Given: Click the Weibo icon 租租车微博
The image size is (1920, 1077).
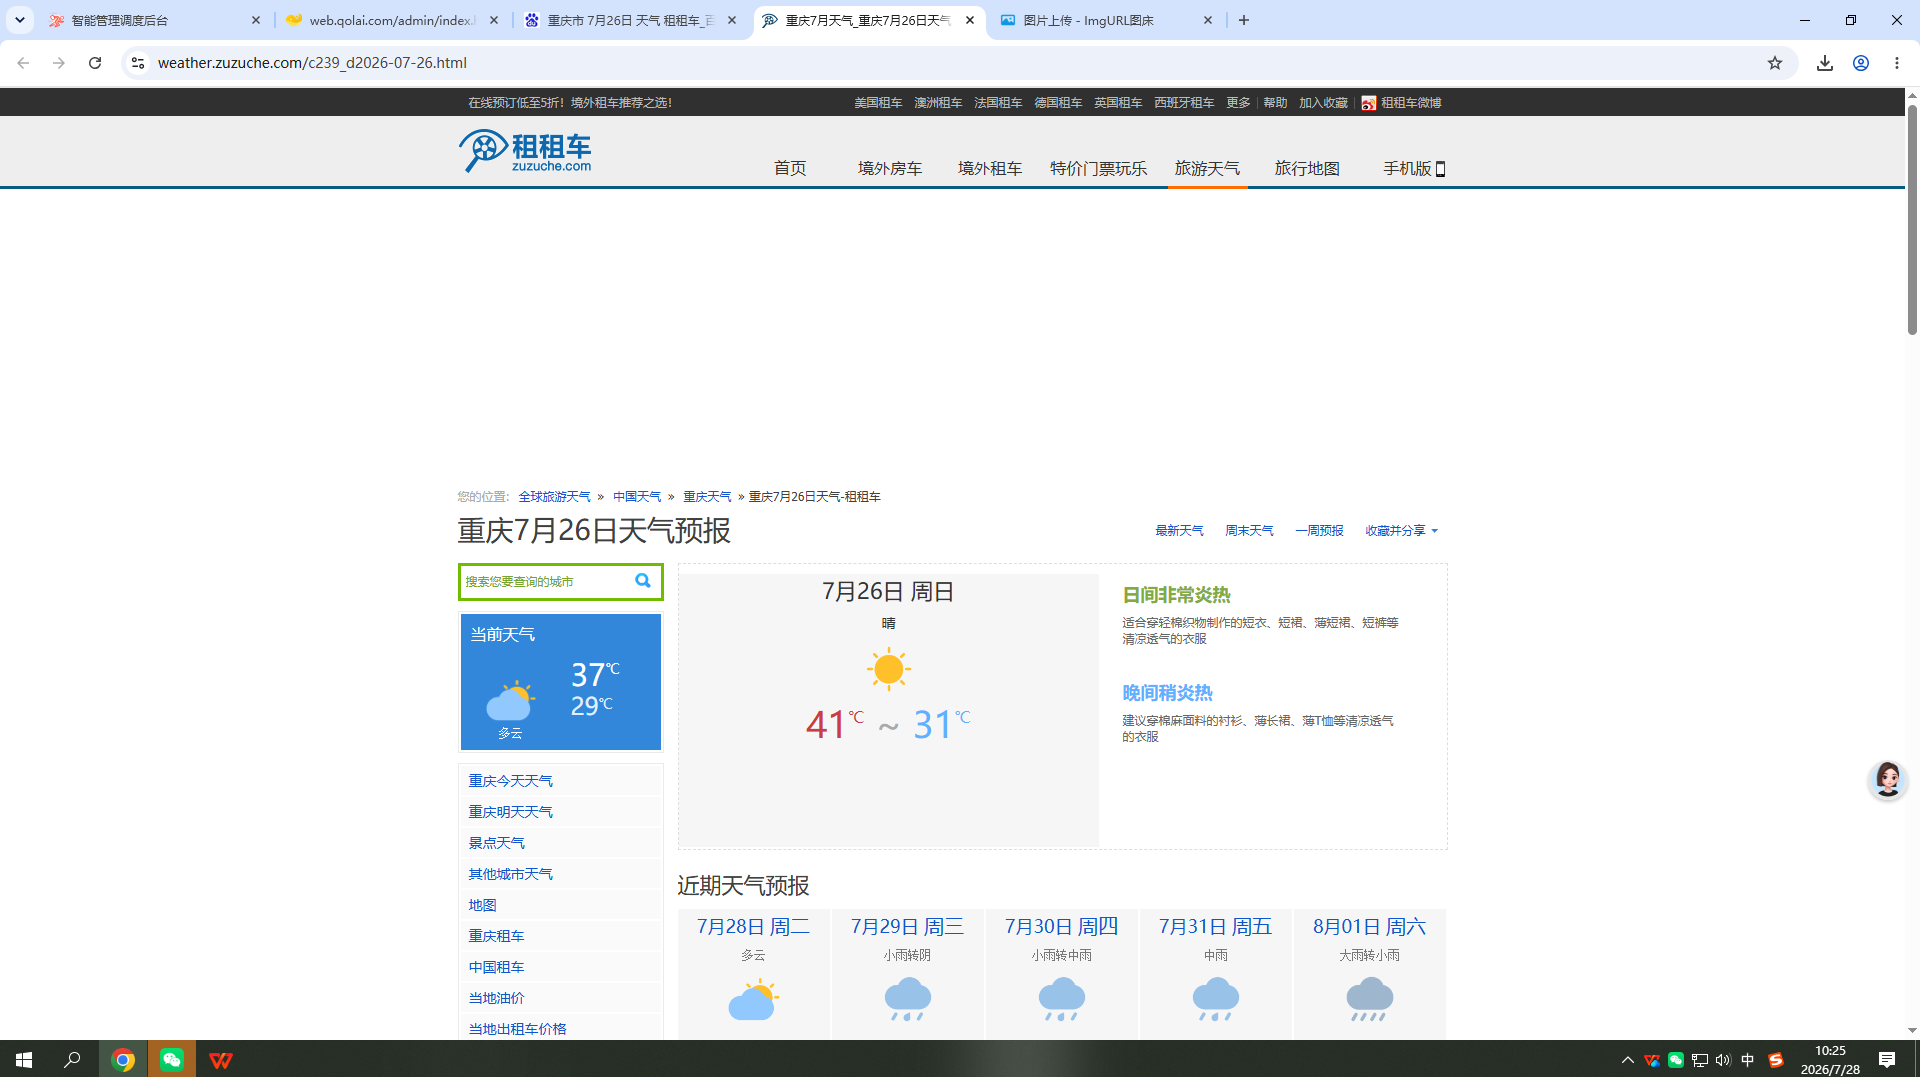Looking at the screenshot, I should pos(1369,103).
